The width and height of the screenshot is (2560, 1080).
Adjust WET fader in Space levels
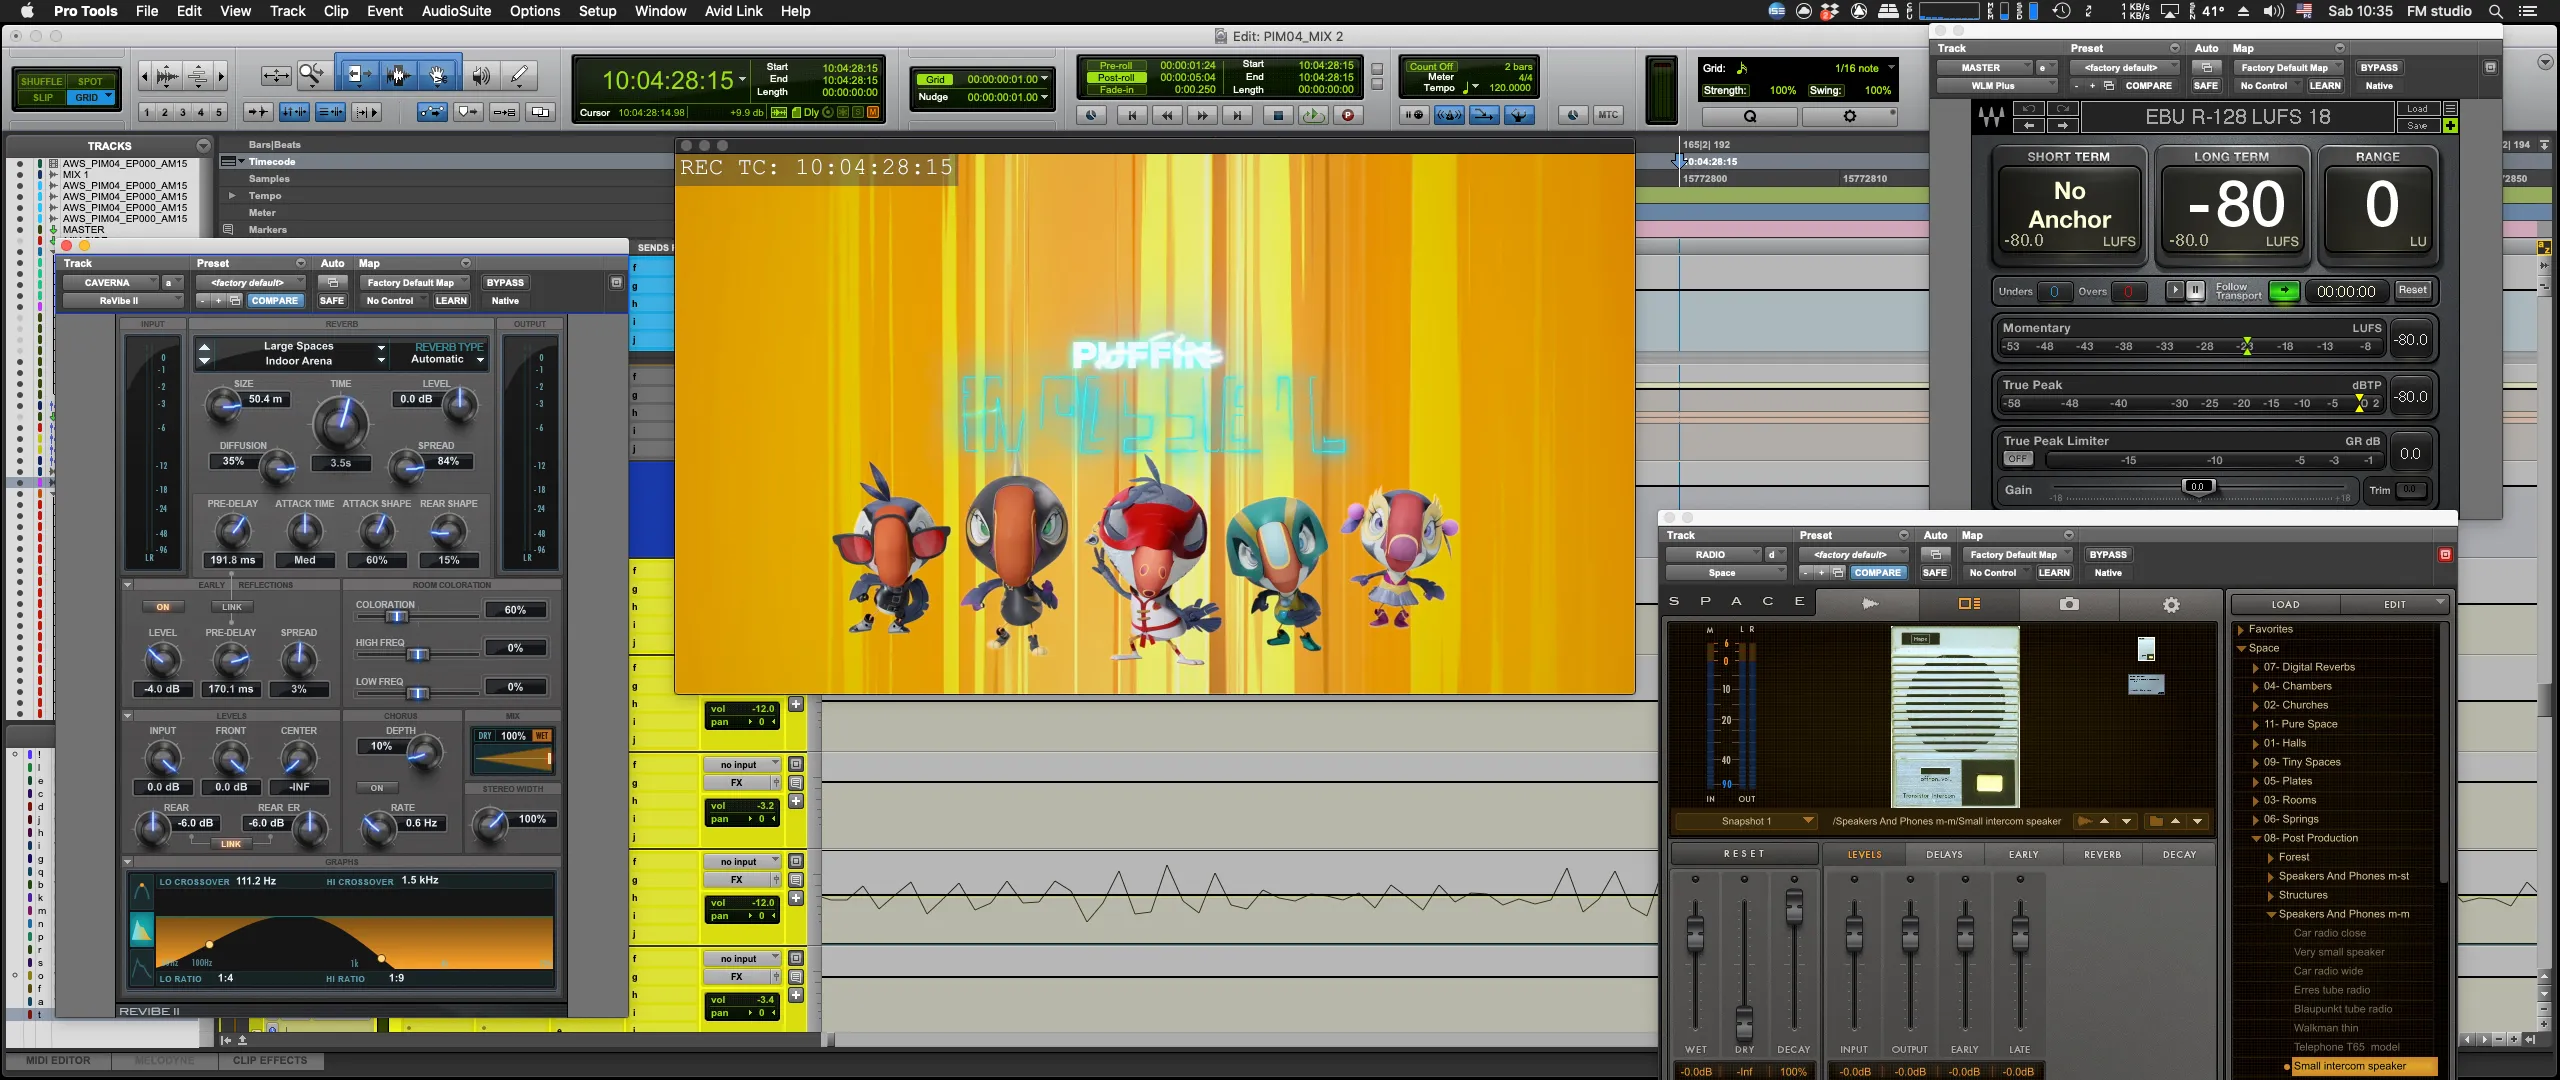coord(1695,932)
